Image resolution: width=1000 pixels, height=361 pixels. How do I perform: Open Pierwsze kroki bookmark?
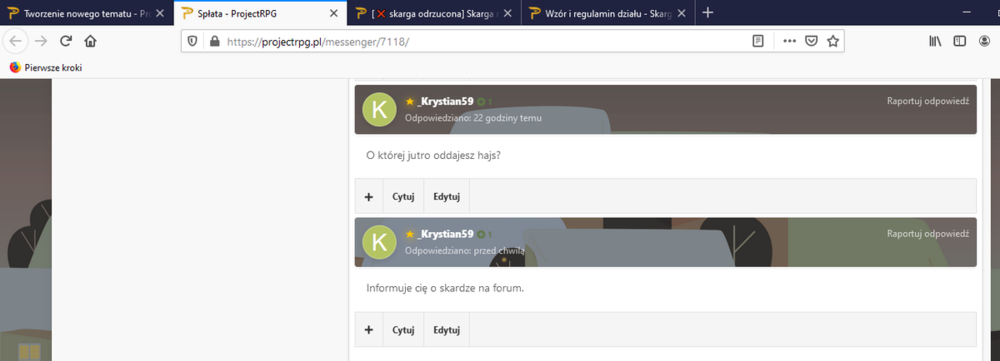pyautogui.click(x=46, y=68)
